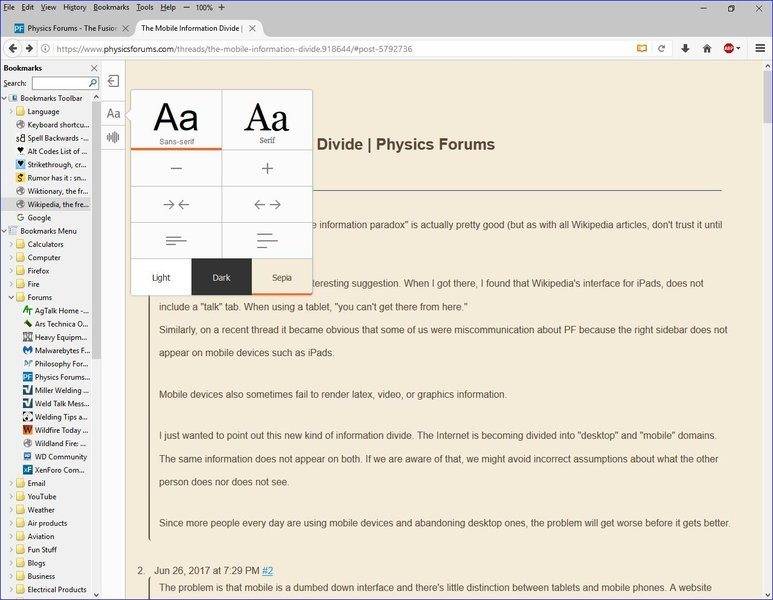Open the Wikipedia, the free... bookmark
This screenshot has width=773, height=600.
(53, 204)
